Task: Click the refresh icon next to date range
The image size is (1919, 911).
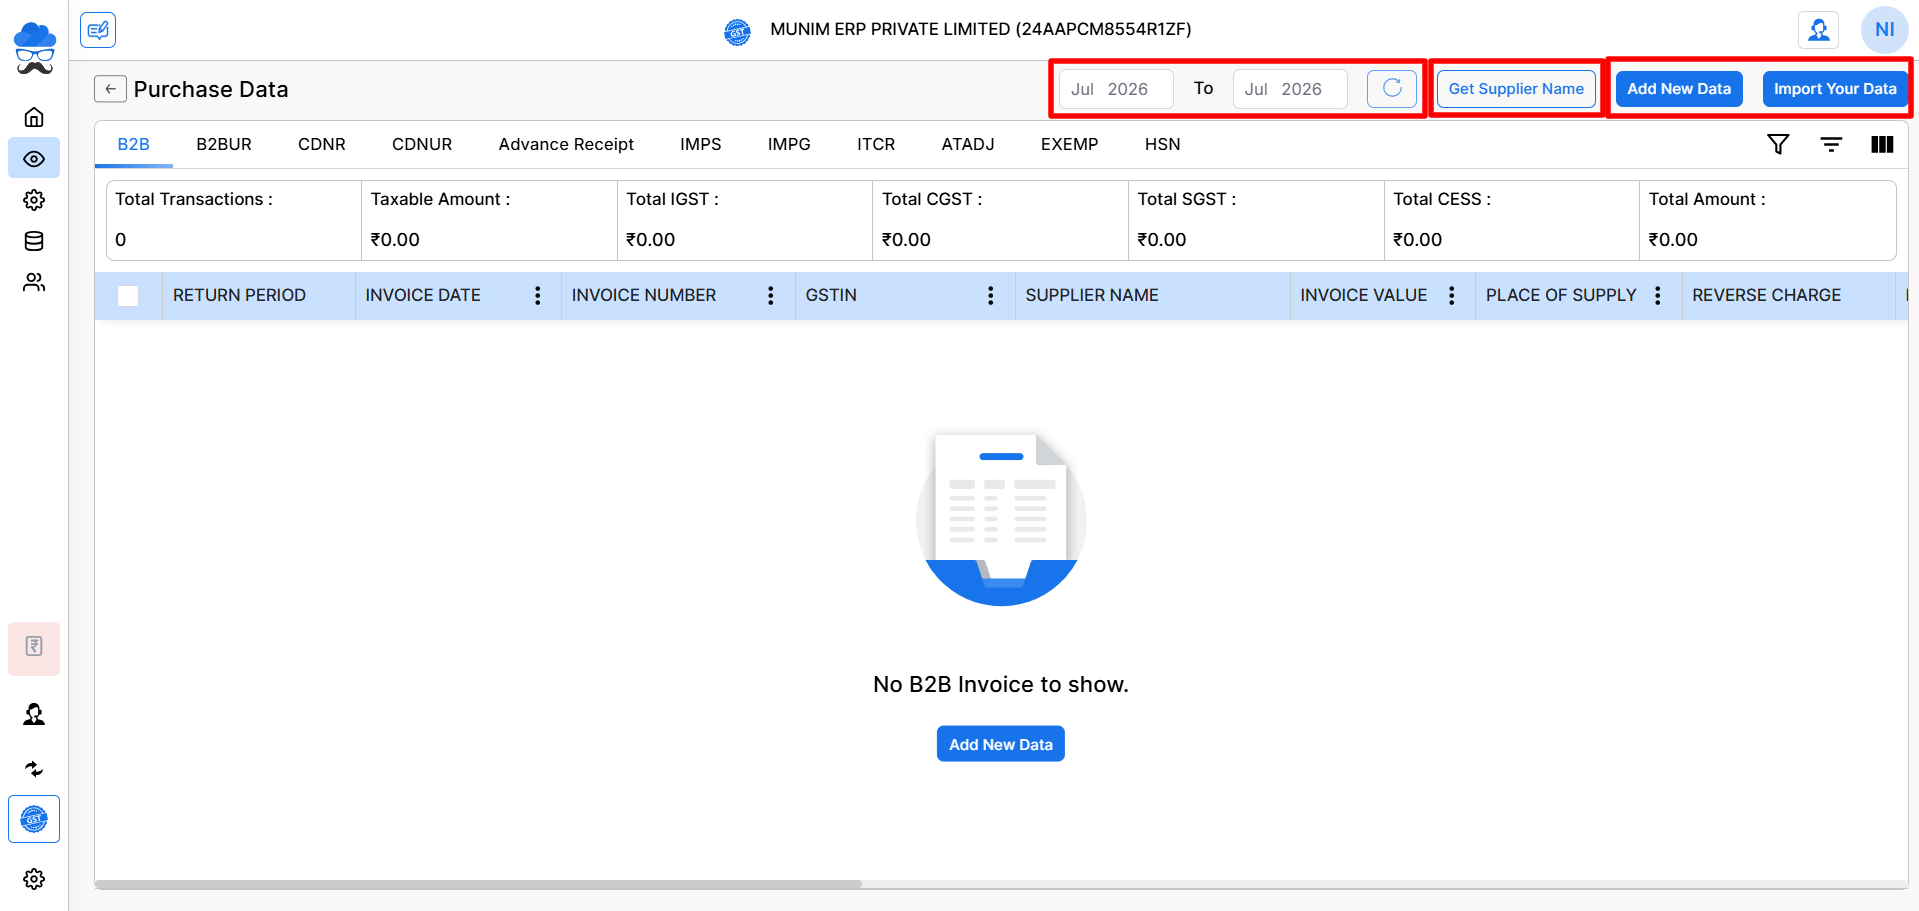Action: click(x=1392, y=89)
